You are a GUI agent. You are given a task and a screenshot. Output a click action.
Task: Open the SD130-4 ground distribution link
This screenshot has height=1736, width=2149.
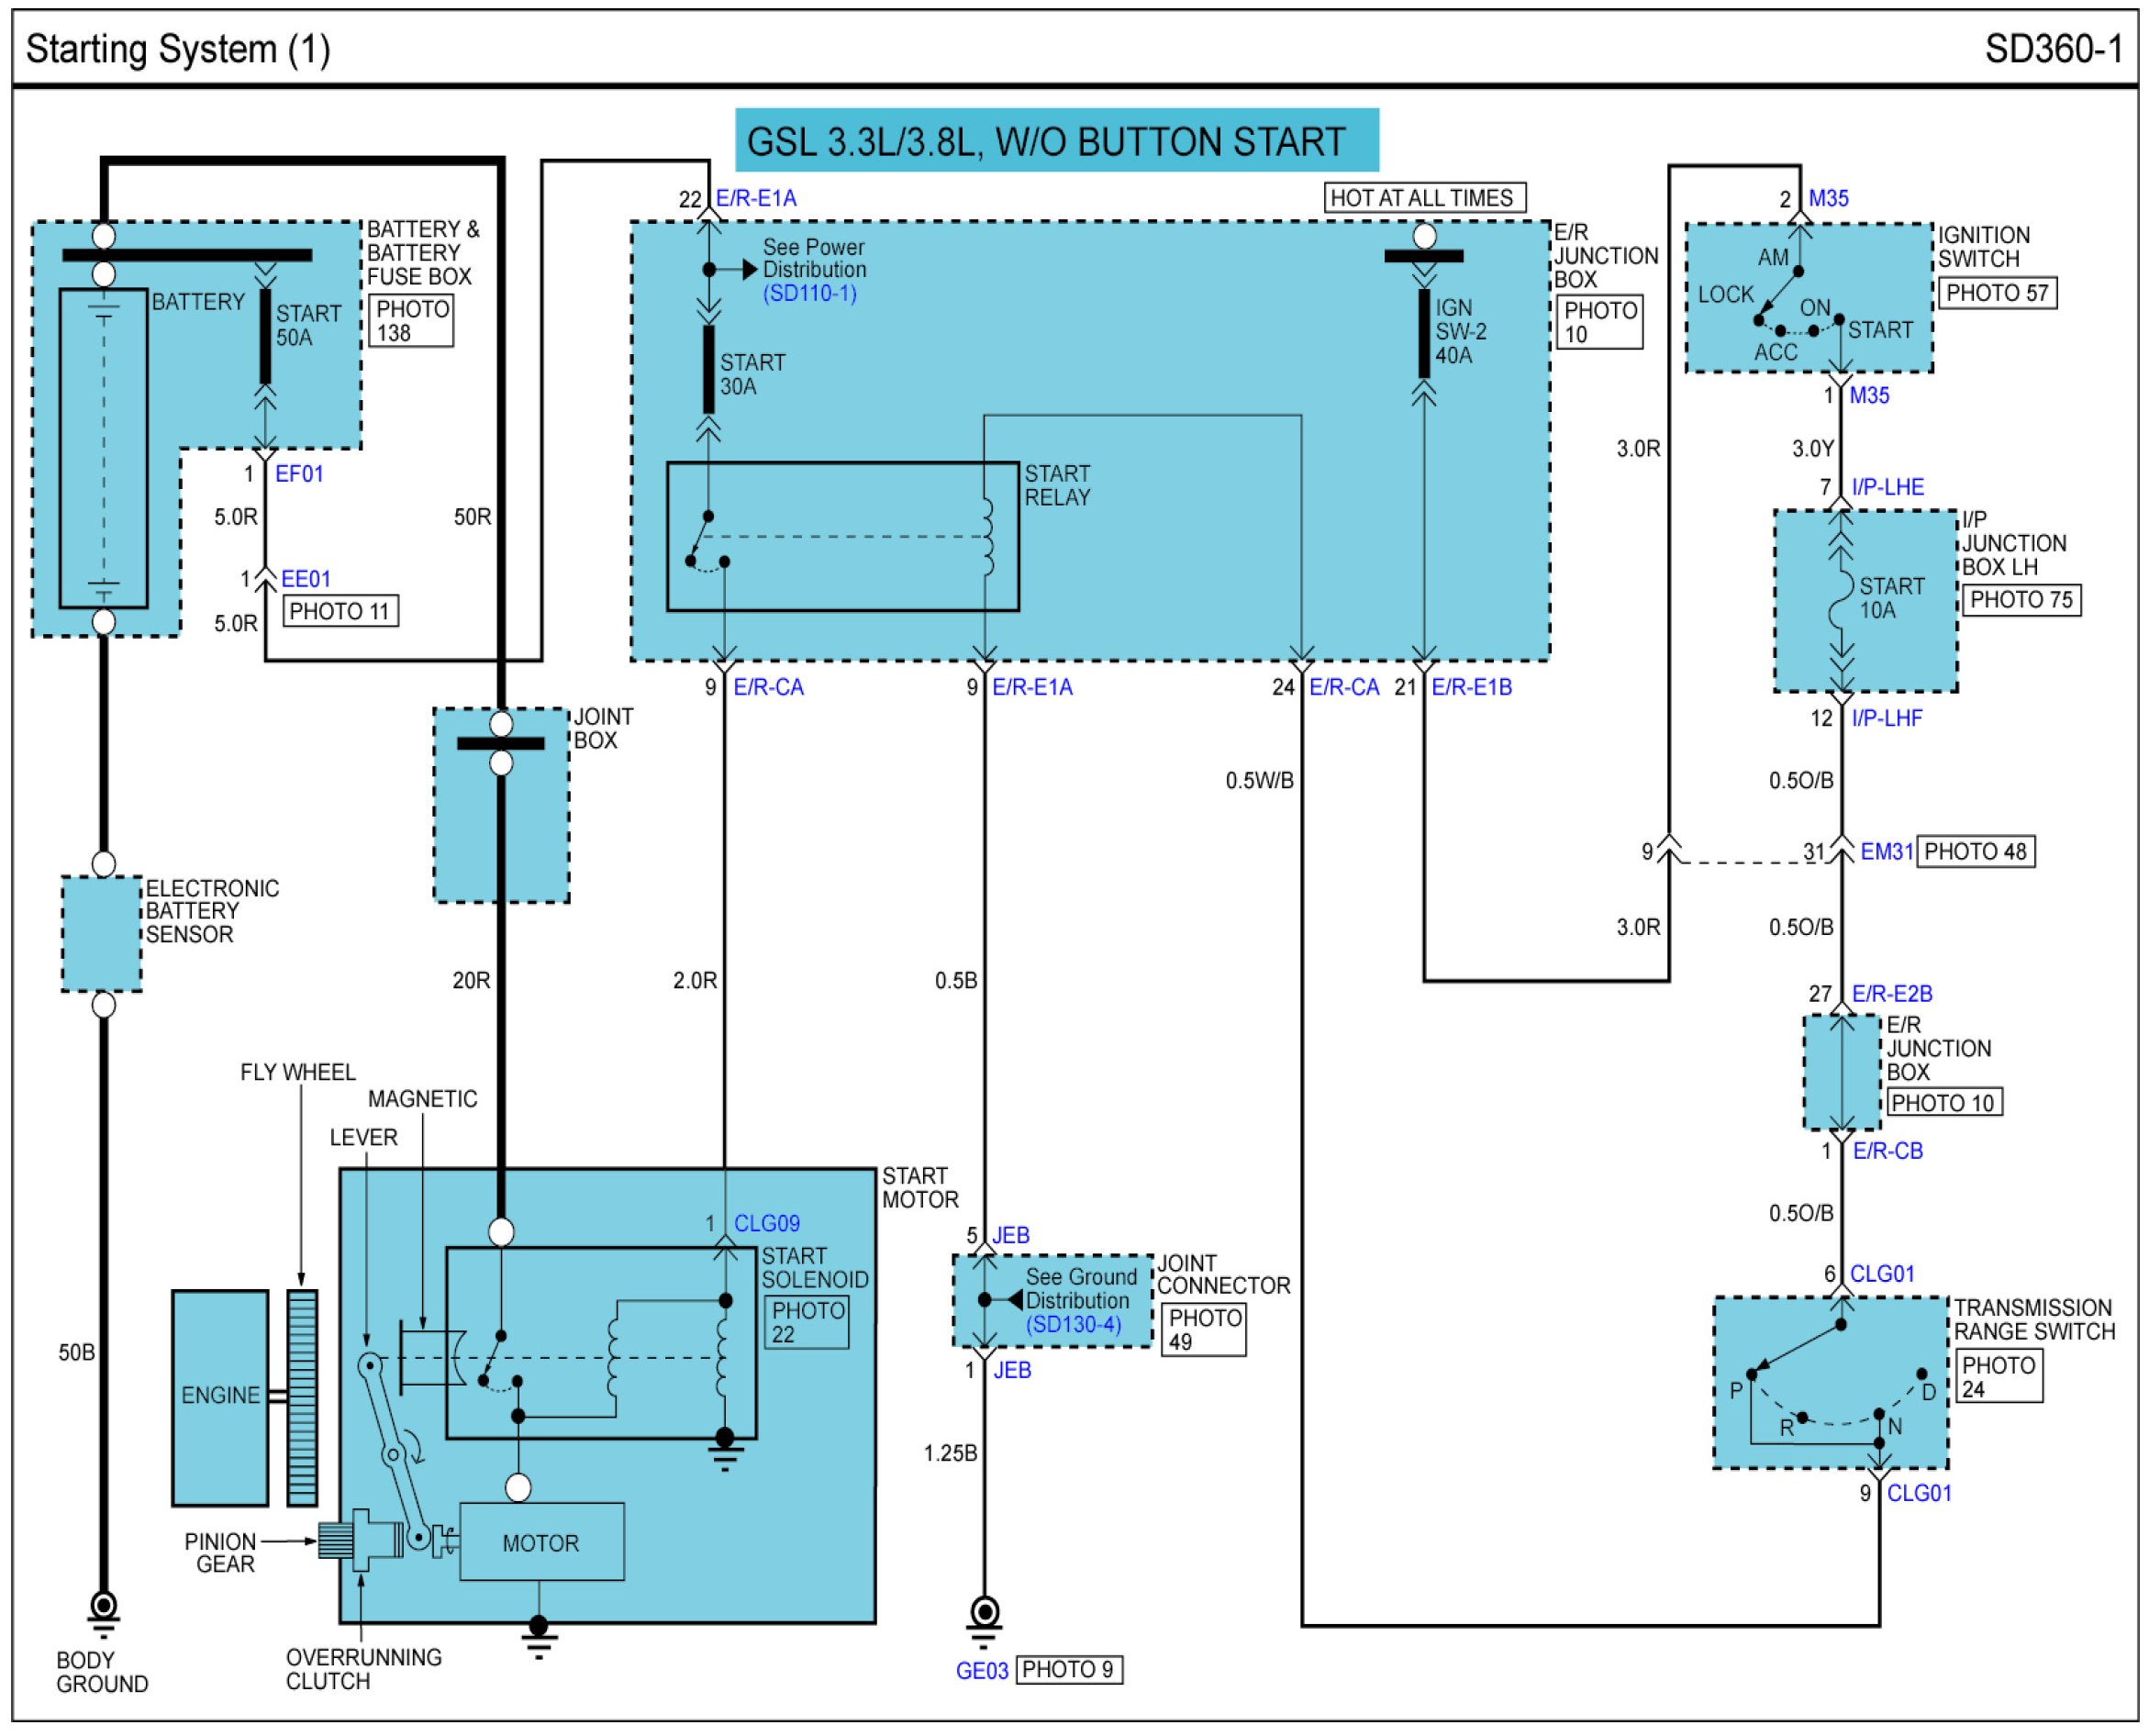1073,1324
